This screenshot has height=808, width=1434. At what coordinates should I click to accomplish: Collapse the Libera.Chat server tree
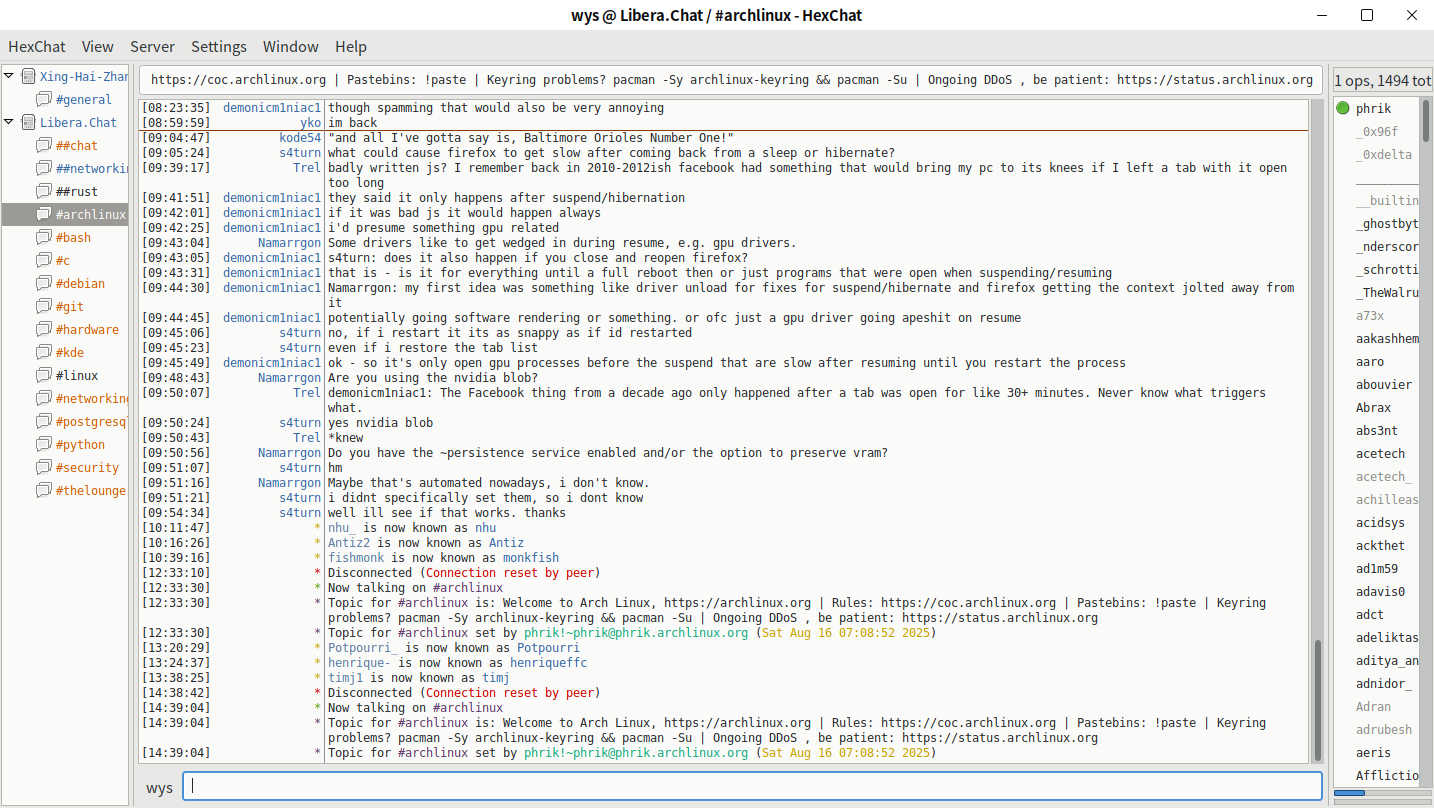10,123
